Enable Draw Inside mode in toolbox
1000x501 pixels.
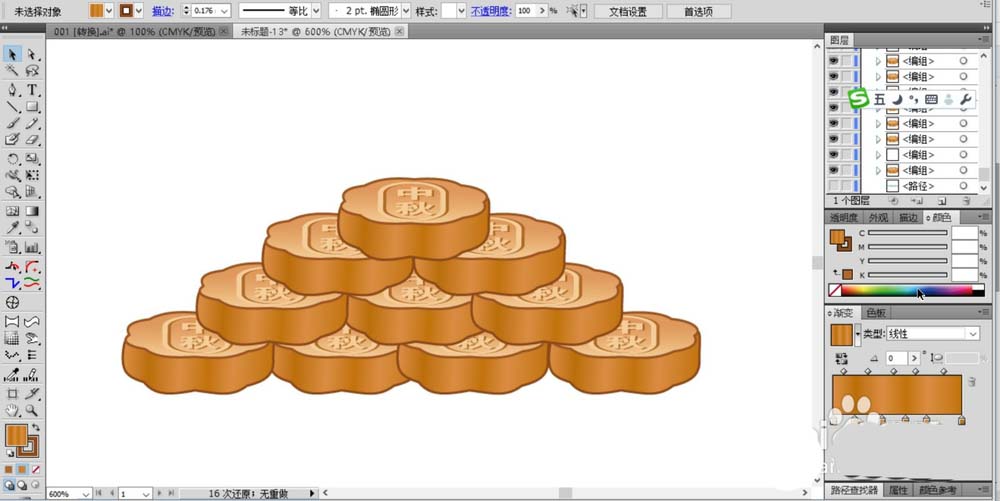[x=34, y=485]
